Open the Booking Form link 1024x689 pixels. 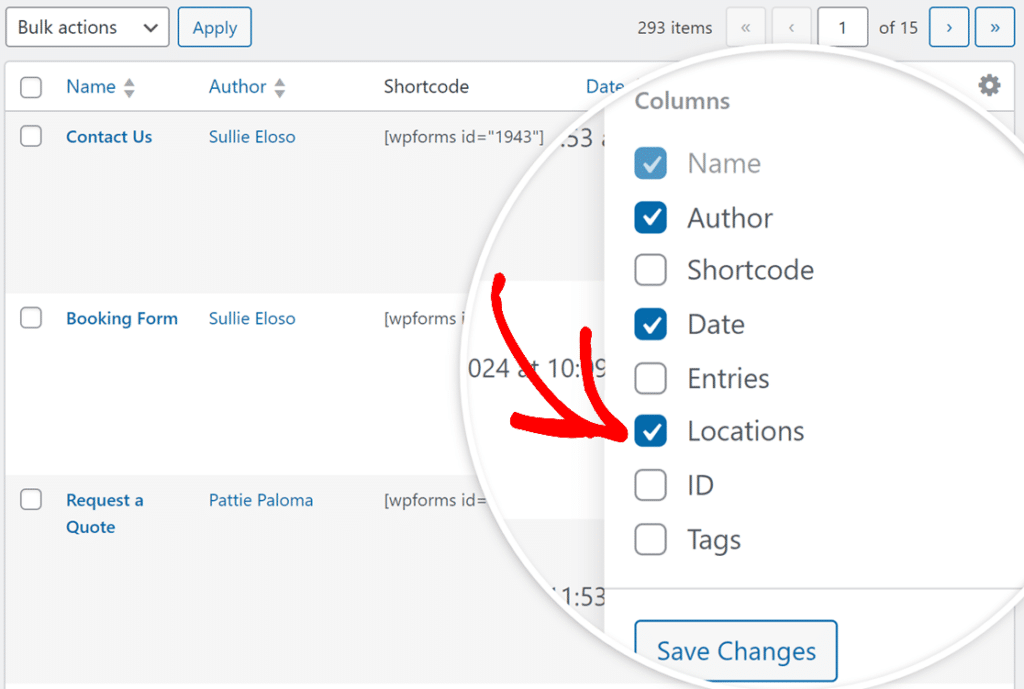coord(122,318)
